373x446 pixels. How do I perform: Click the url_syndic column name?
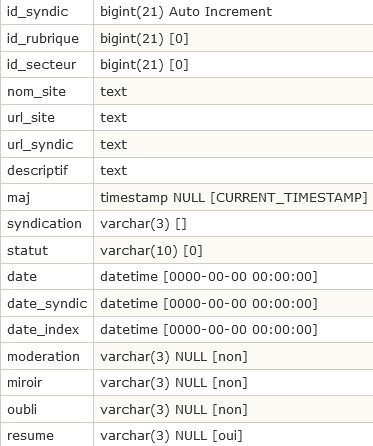click(x=40, y=145)
